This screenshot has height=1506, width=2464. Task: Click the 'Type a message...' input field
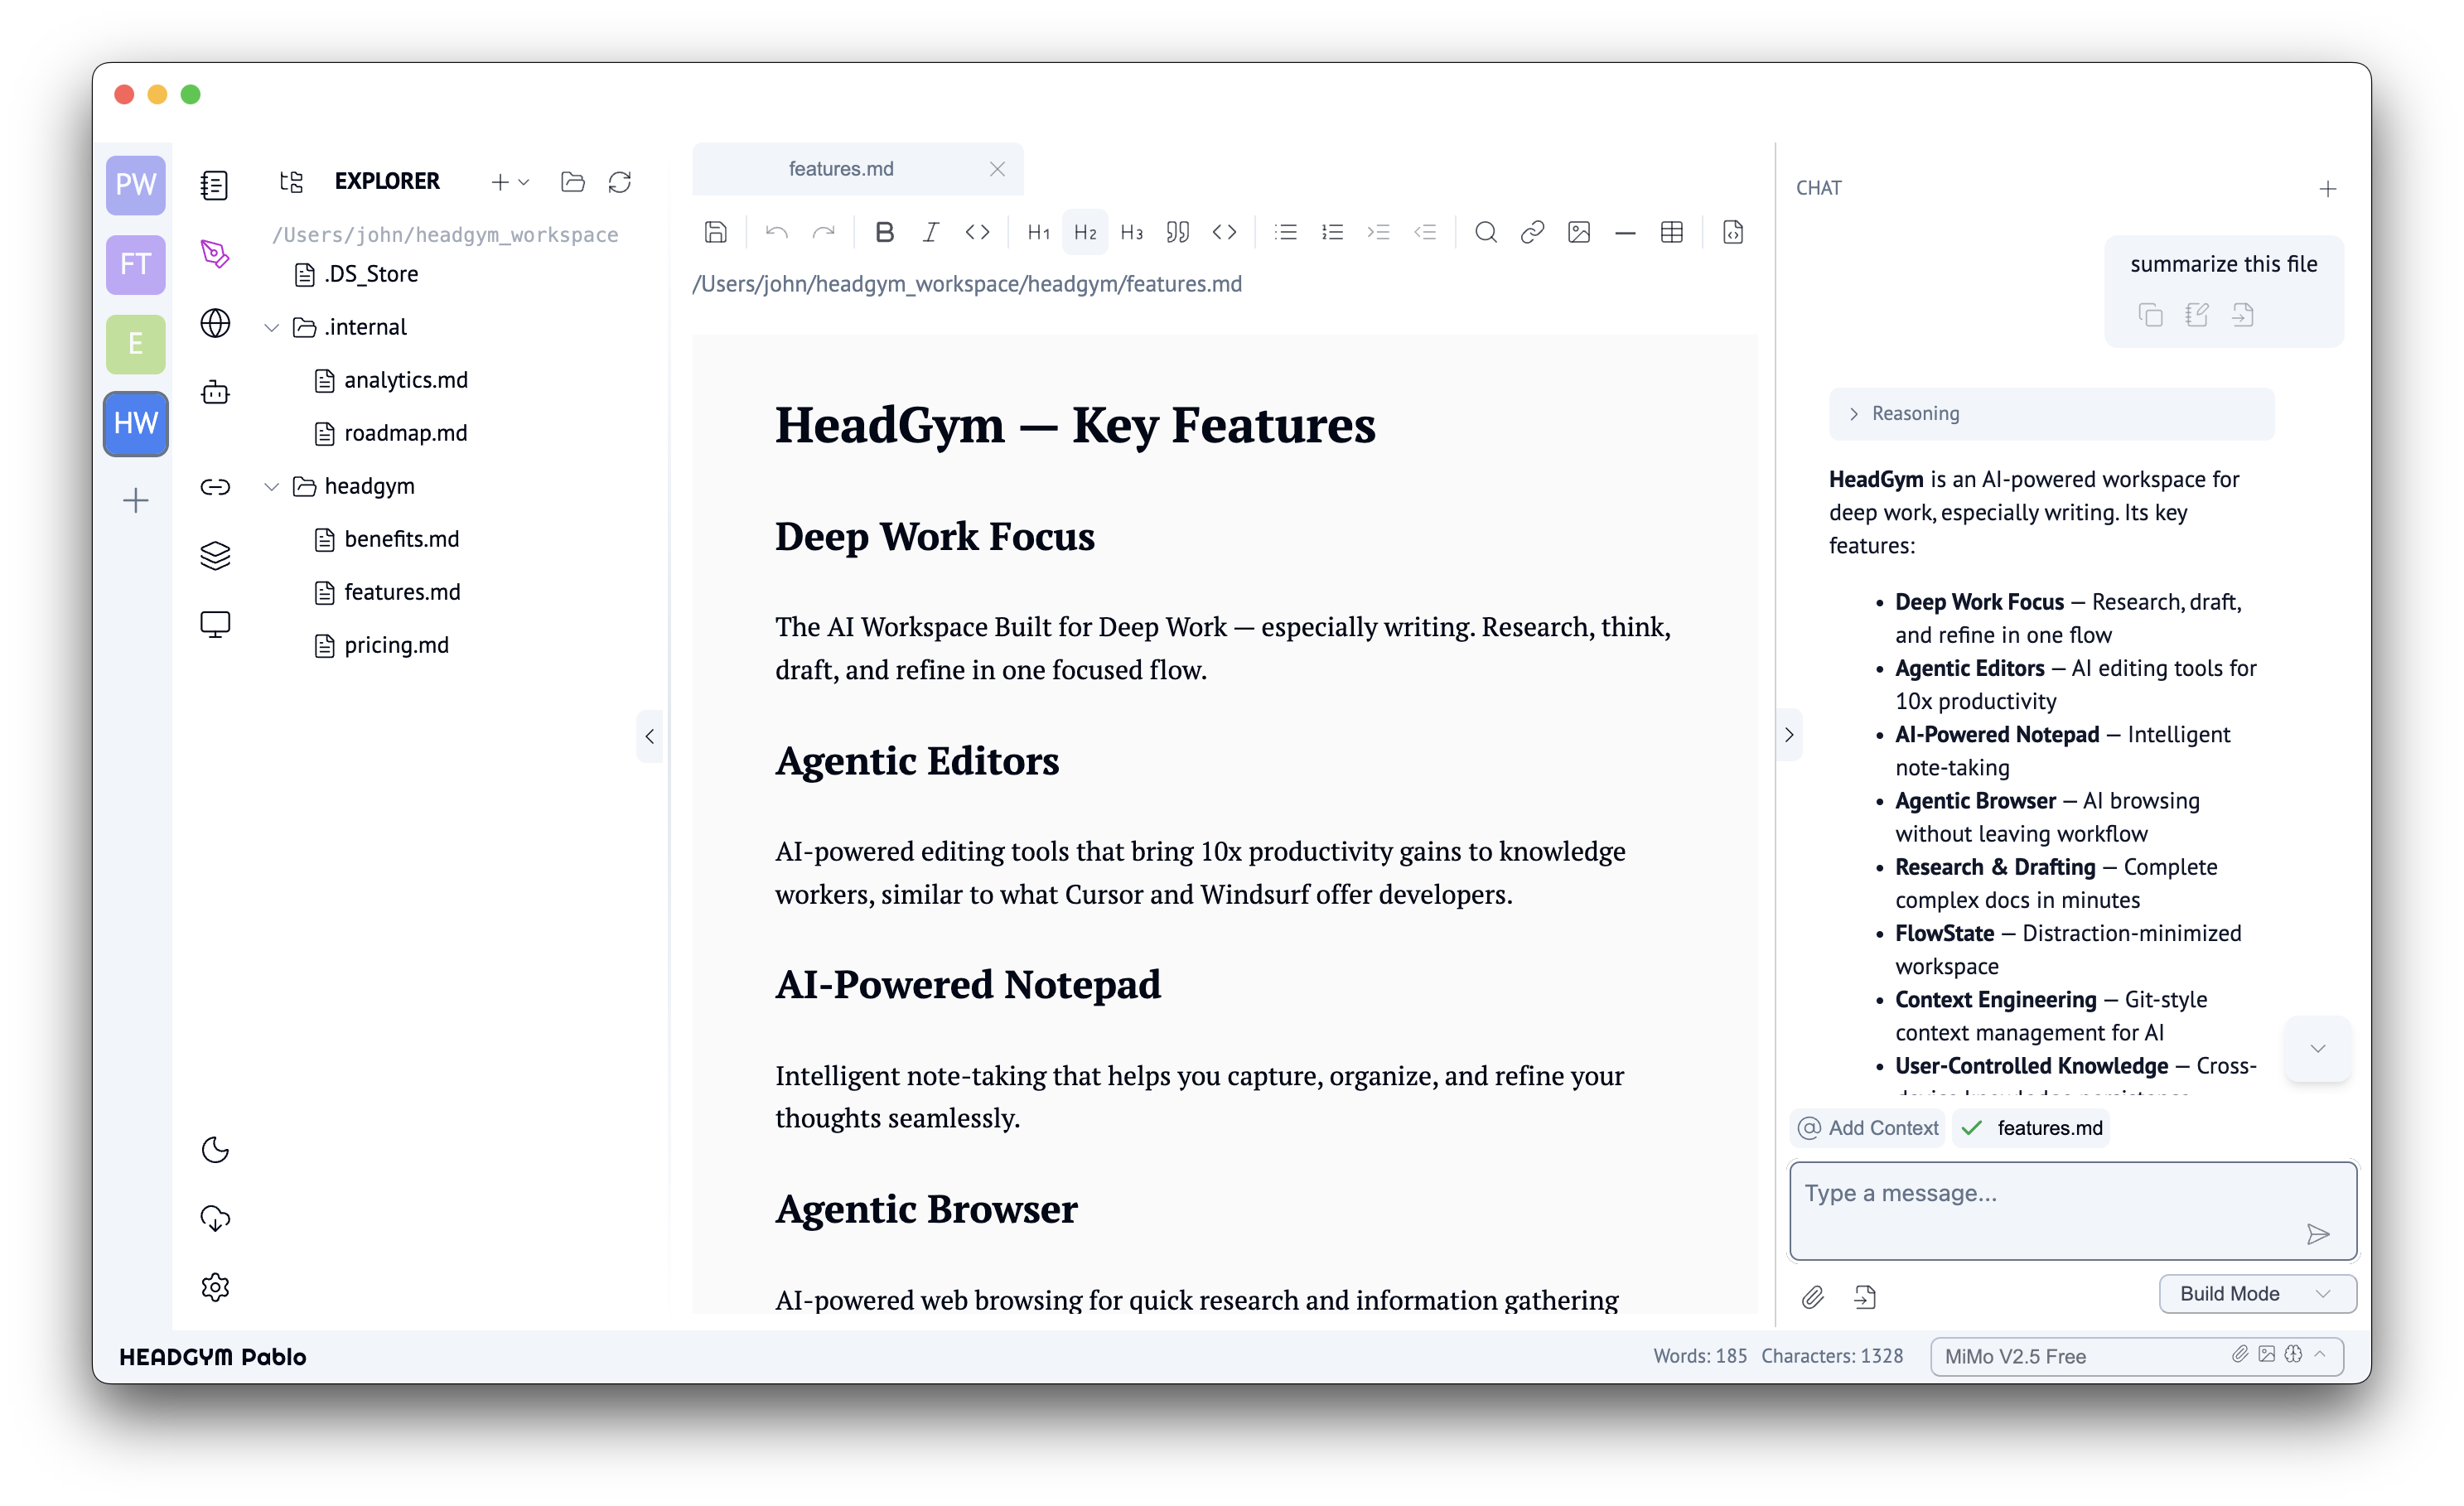pyautogui.click(x=2073, y=1211)
